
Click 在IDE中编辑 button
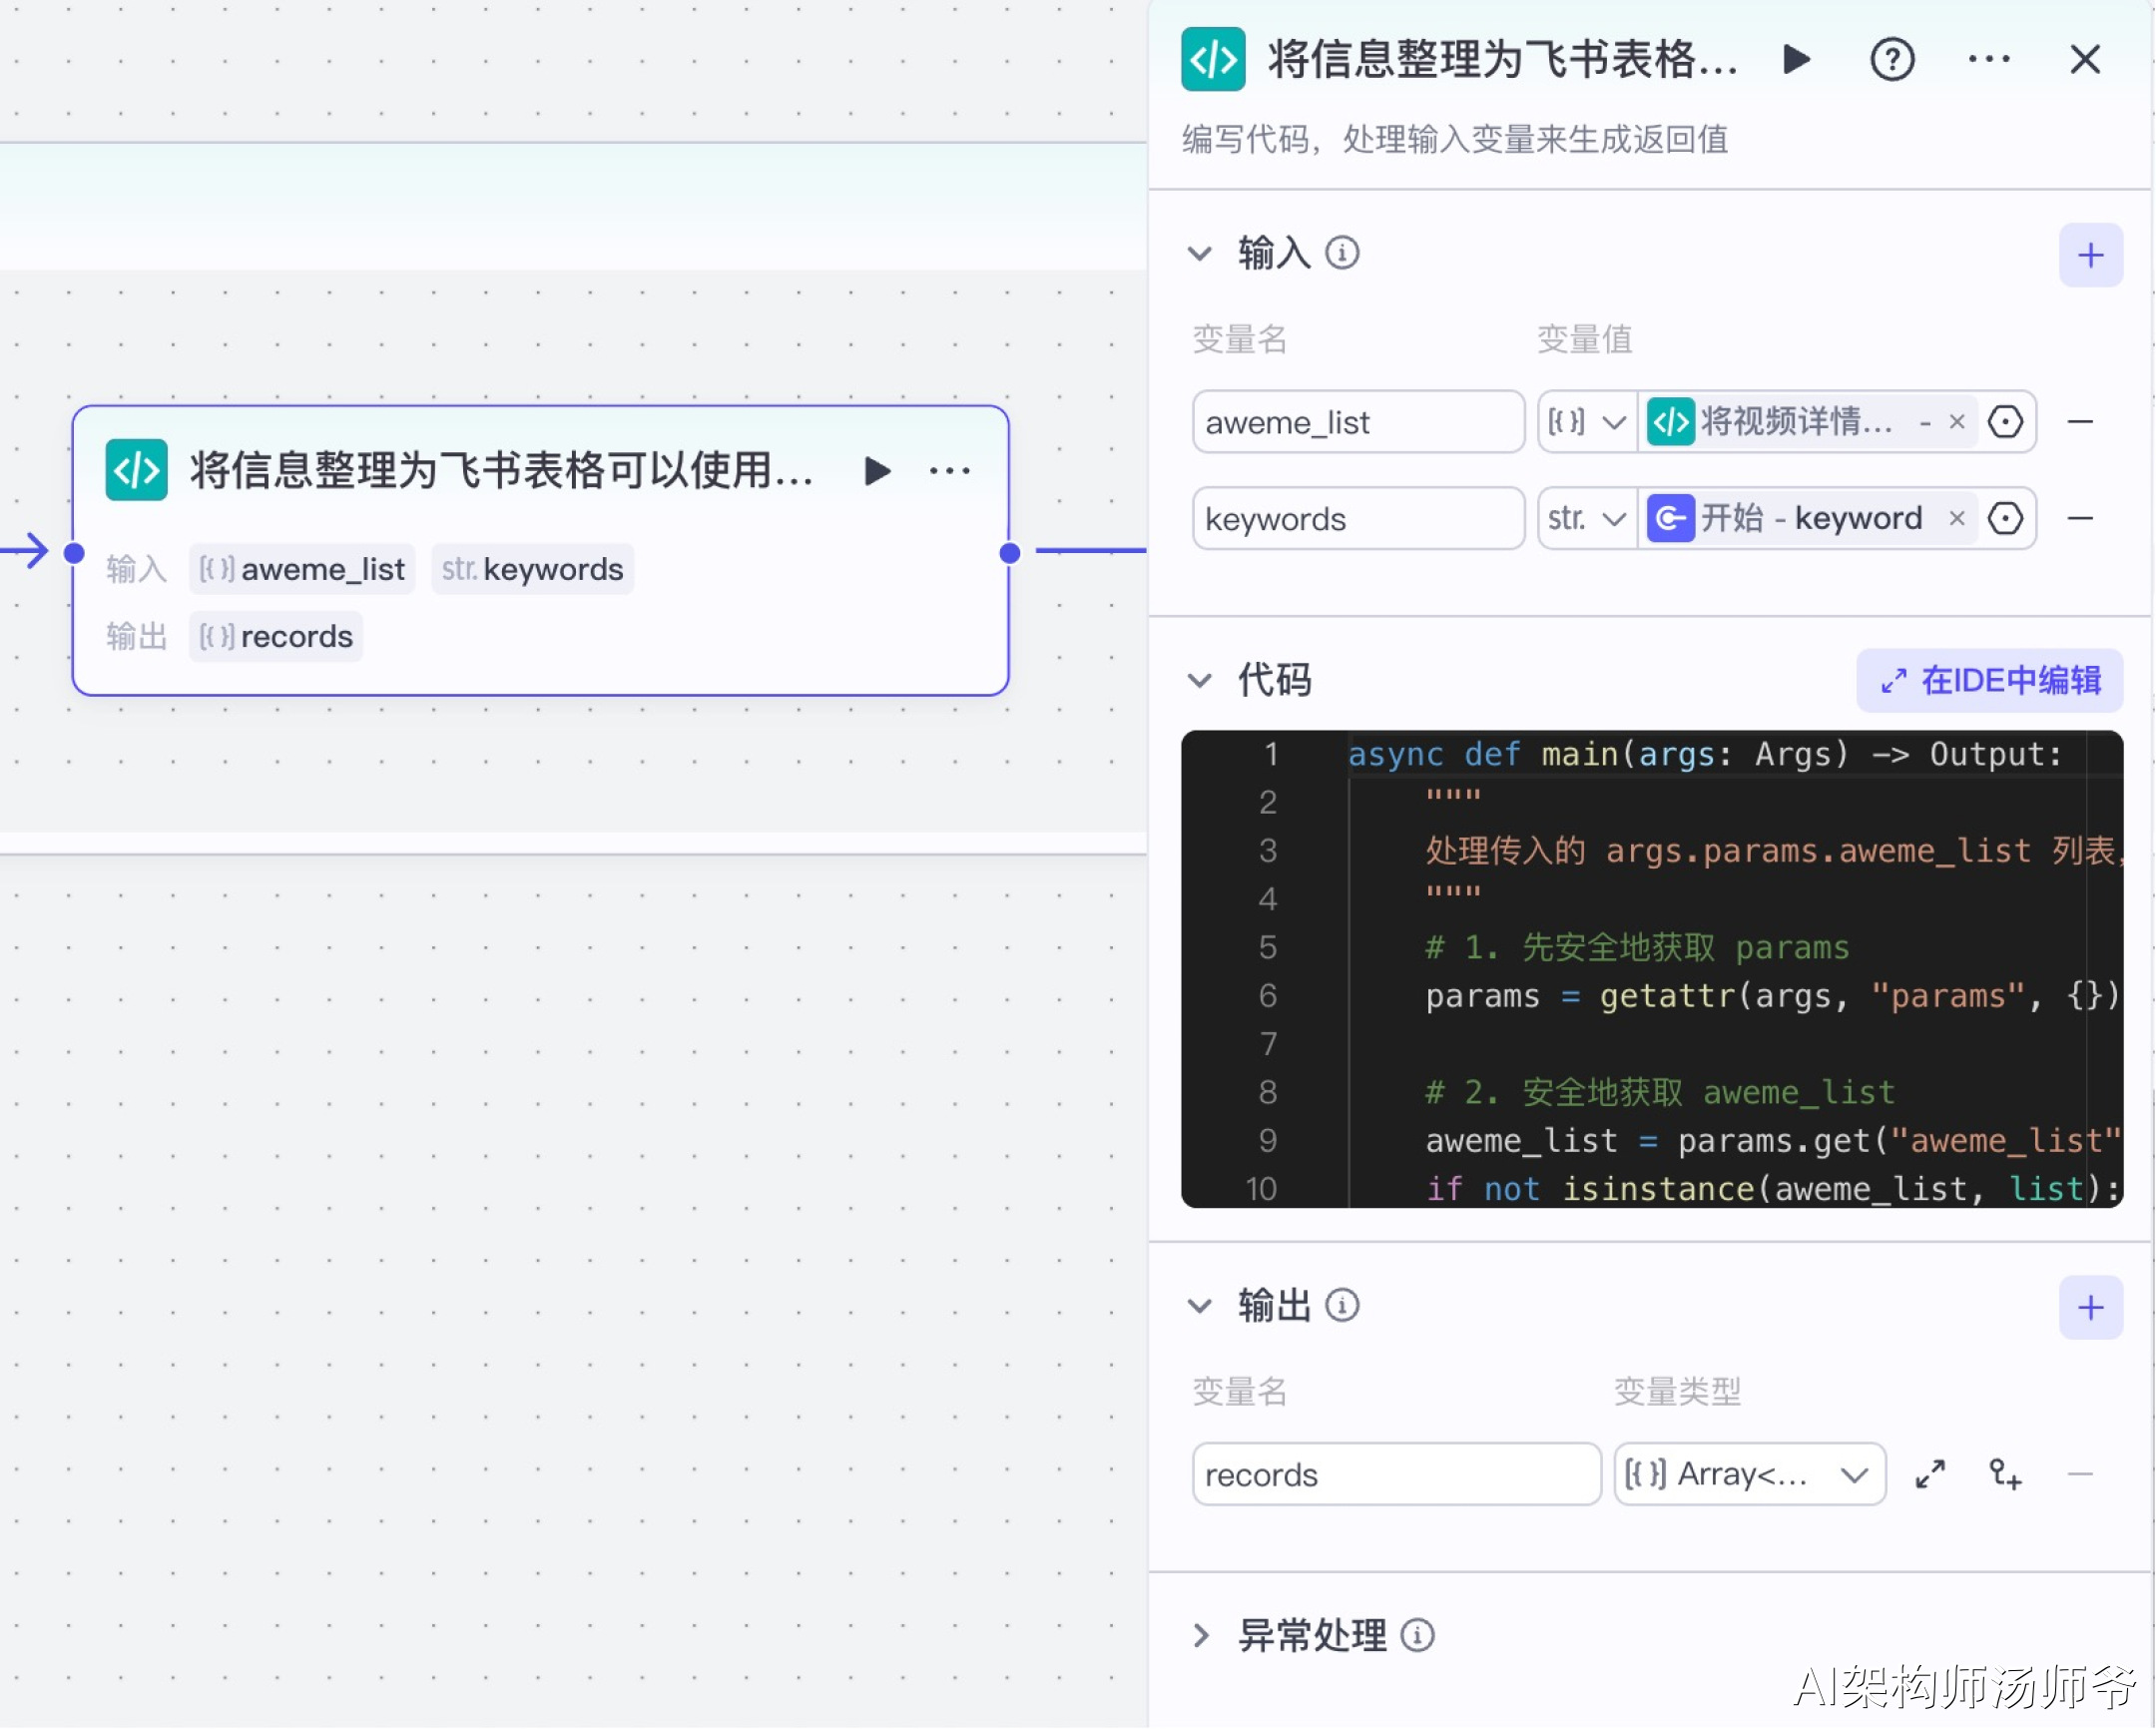[1990, 681]
